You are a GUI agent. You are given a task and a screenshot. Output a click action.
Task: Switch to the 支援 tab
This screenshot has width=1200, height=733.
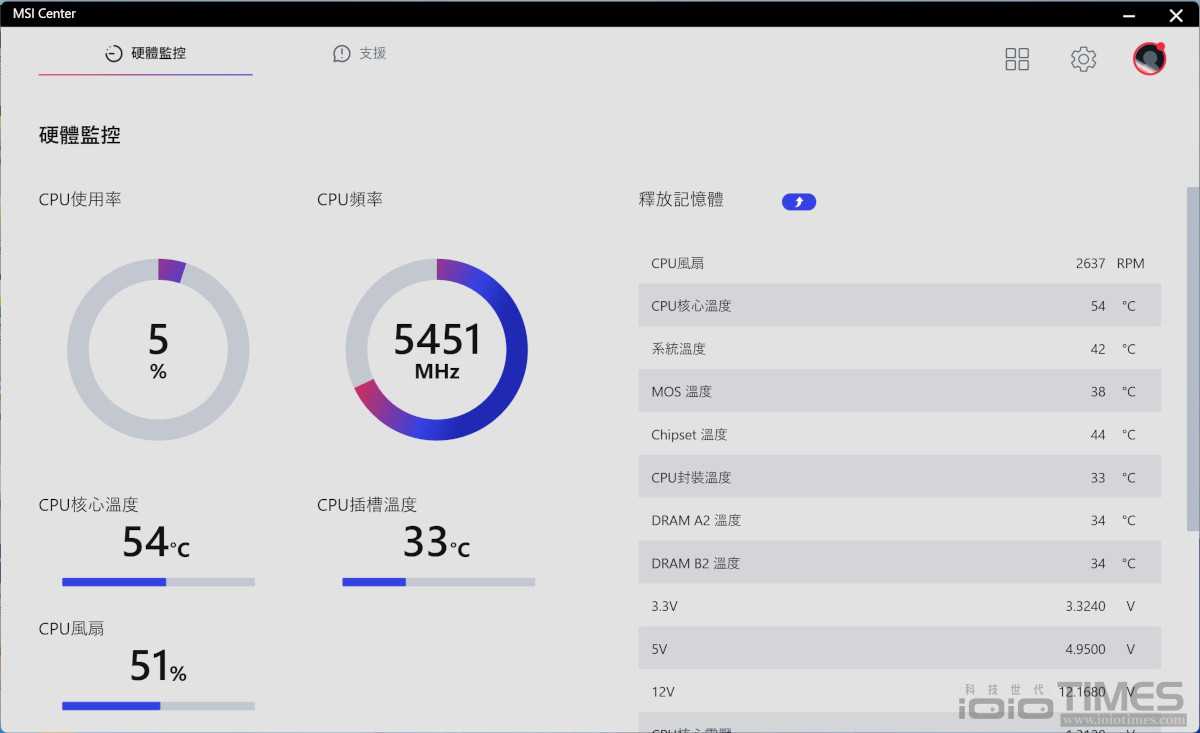click(x=359, y=54)
